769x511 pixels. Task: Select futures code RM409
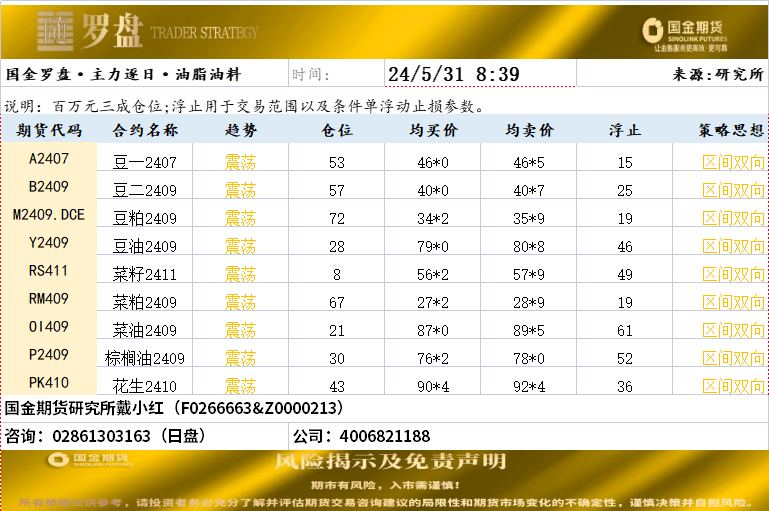[49, 298]
